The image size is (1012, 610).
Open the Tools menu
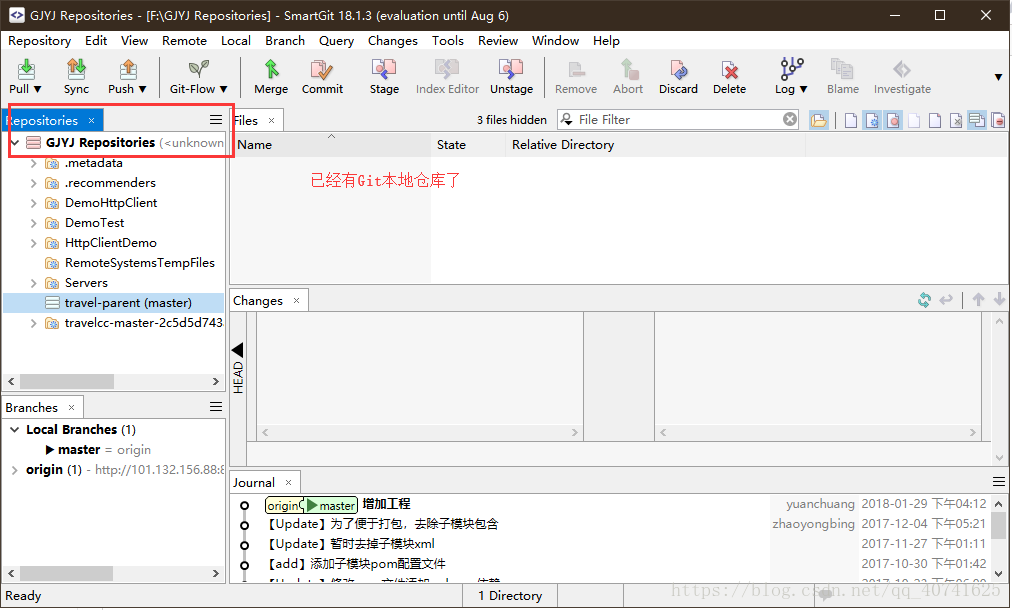pyautogui.click(x=447, y=41)
